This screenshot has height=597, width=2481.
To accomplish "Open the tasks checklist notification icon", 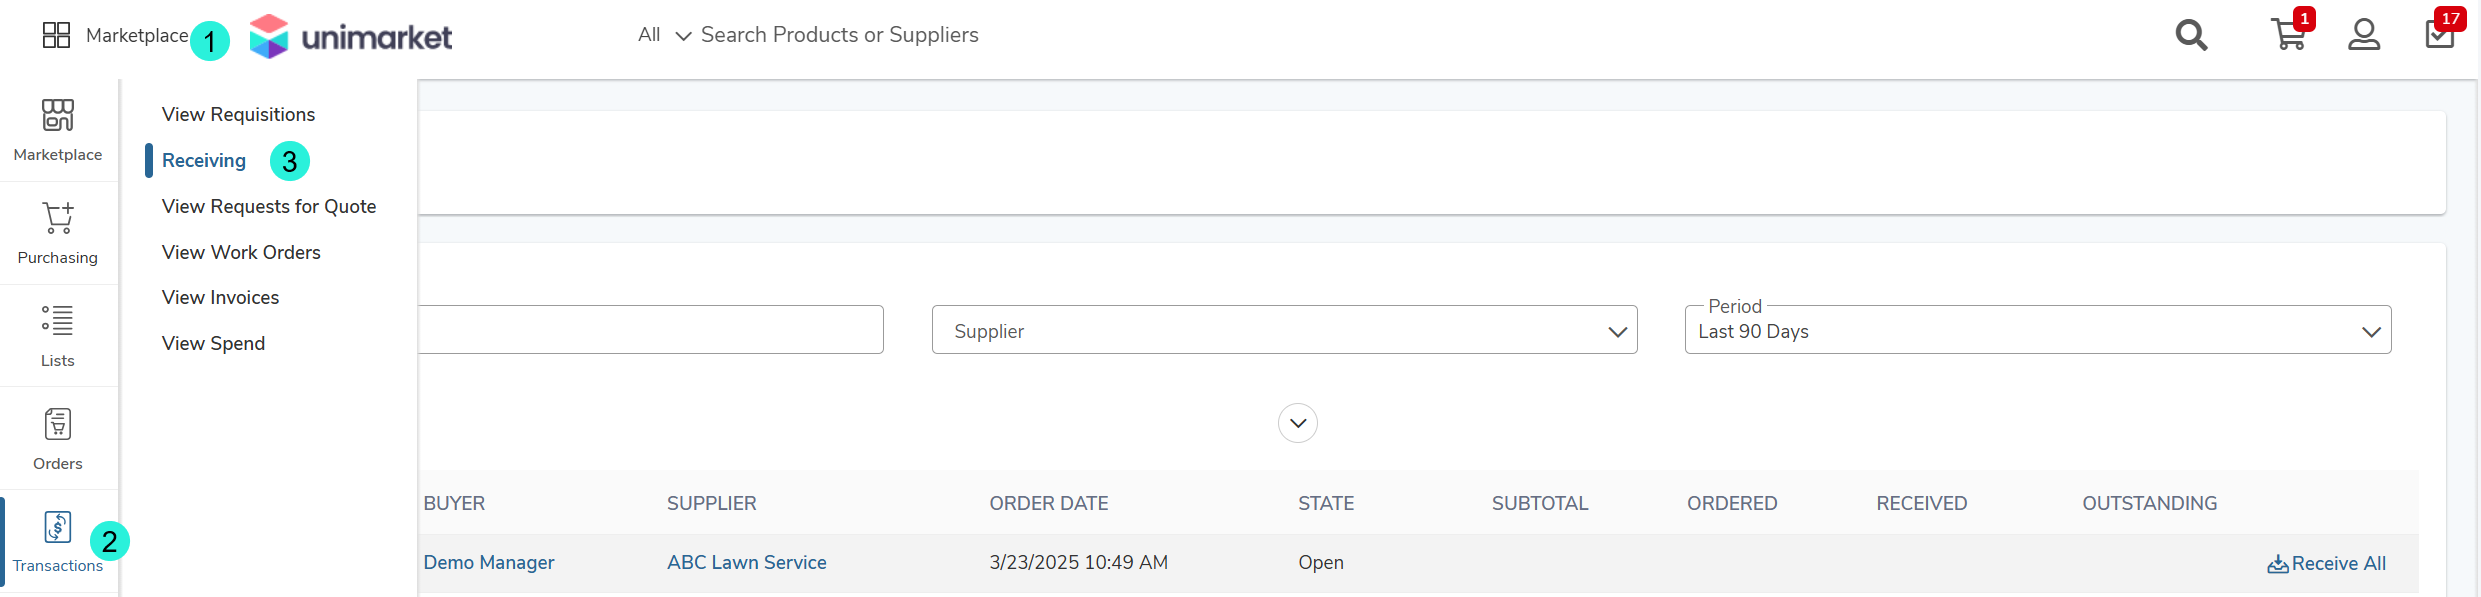I will pyautogui.click(x=2440, y=34).
